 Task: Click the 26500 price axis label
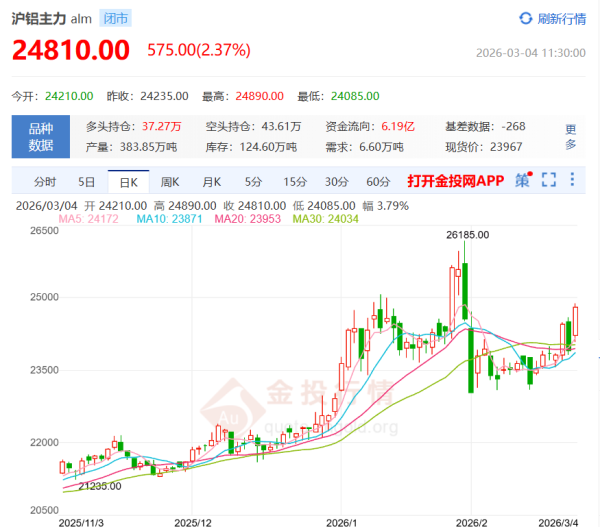point(44,231)
